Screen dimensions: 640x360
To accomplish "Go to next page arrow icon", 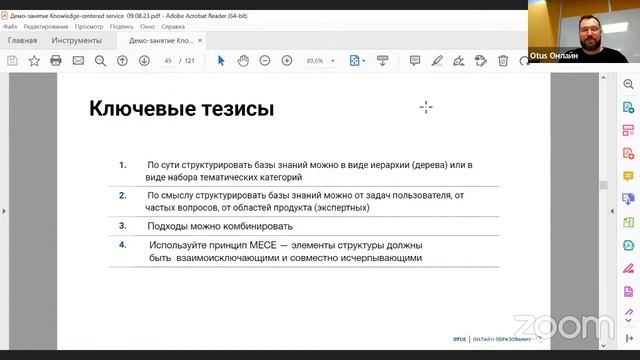I will tap(144, 61).
